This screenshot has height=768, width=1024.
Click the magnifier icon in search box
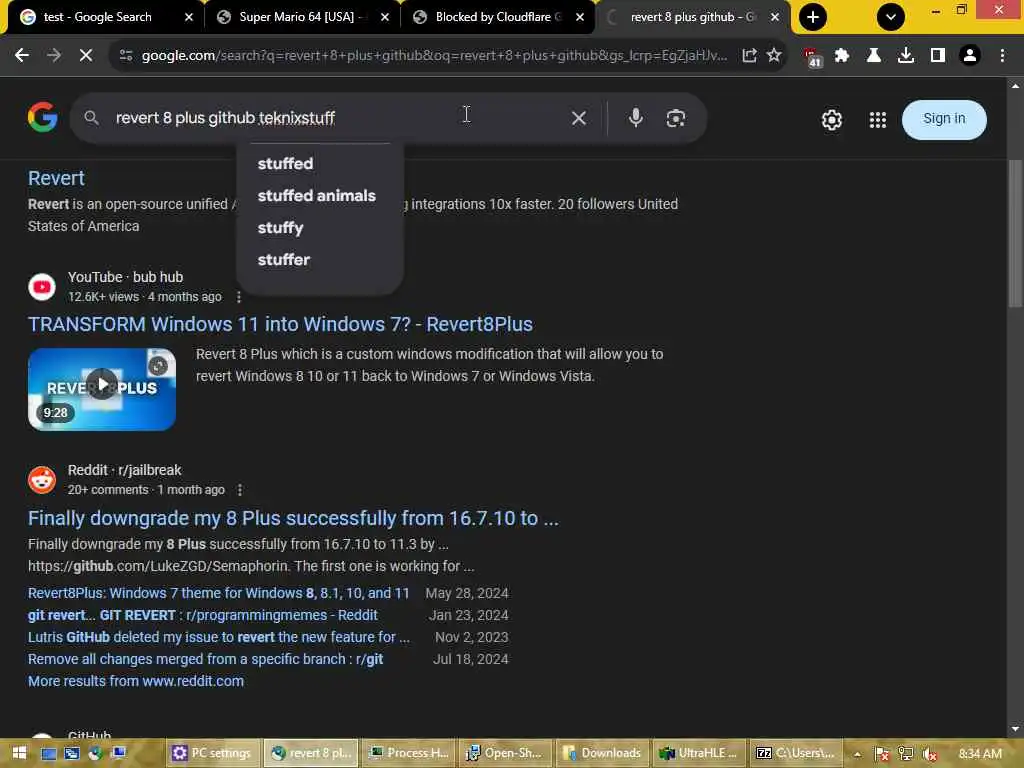pos(91,118)
